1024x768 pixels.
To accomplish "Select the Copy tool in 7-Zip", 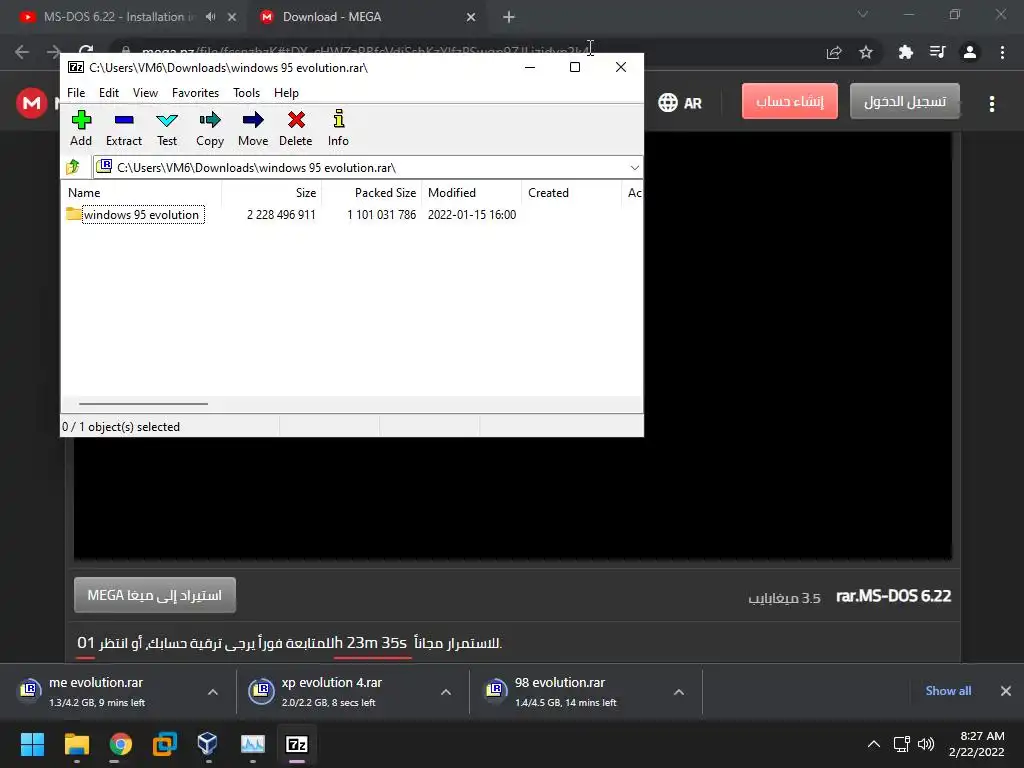I will pos(210,129).
